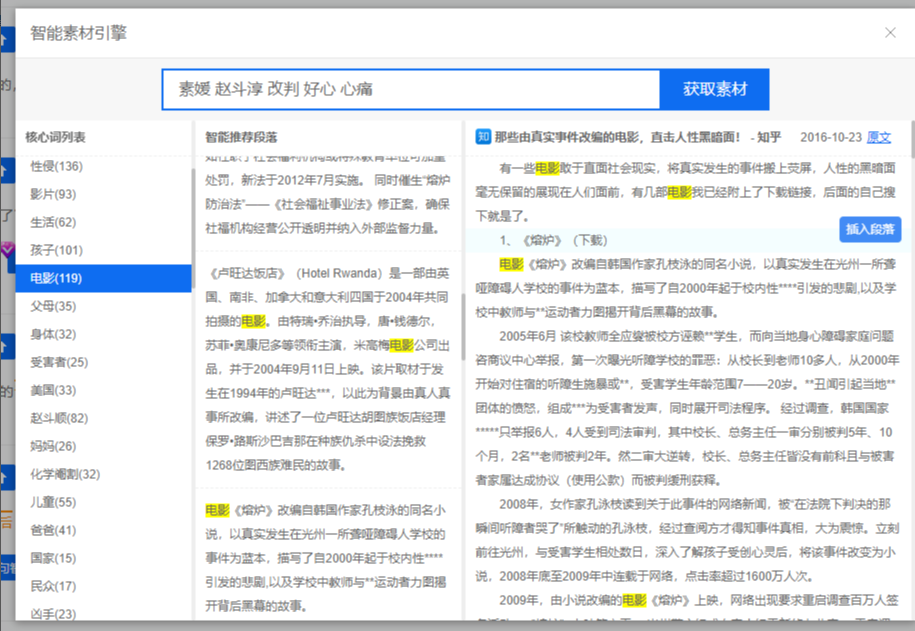Screen dimensions: 915x631
Task: Select the 电影《熔炉》改编自 recommended paragraph
Action: click(328, 558)
